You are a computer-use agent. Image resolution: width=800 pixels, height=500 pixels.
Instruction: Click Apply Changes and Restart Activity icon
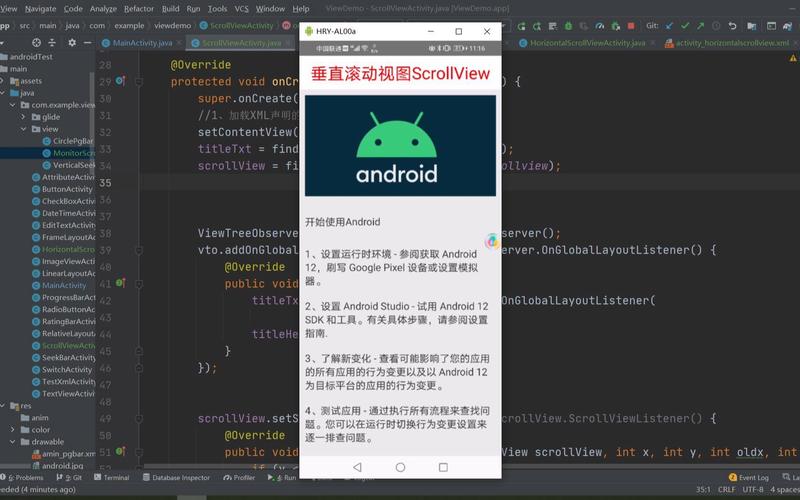tap(521, 26)
